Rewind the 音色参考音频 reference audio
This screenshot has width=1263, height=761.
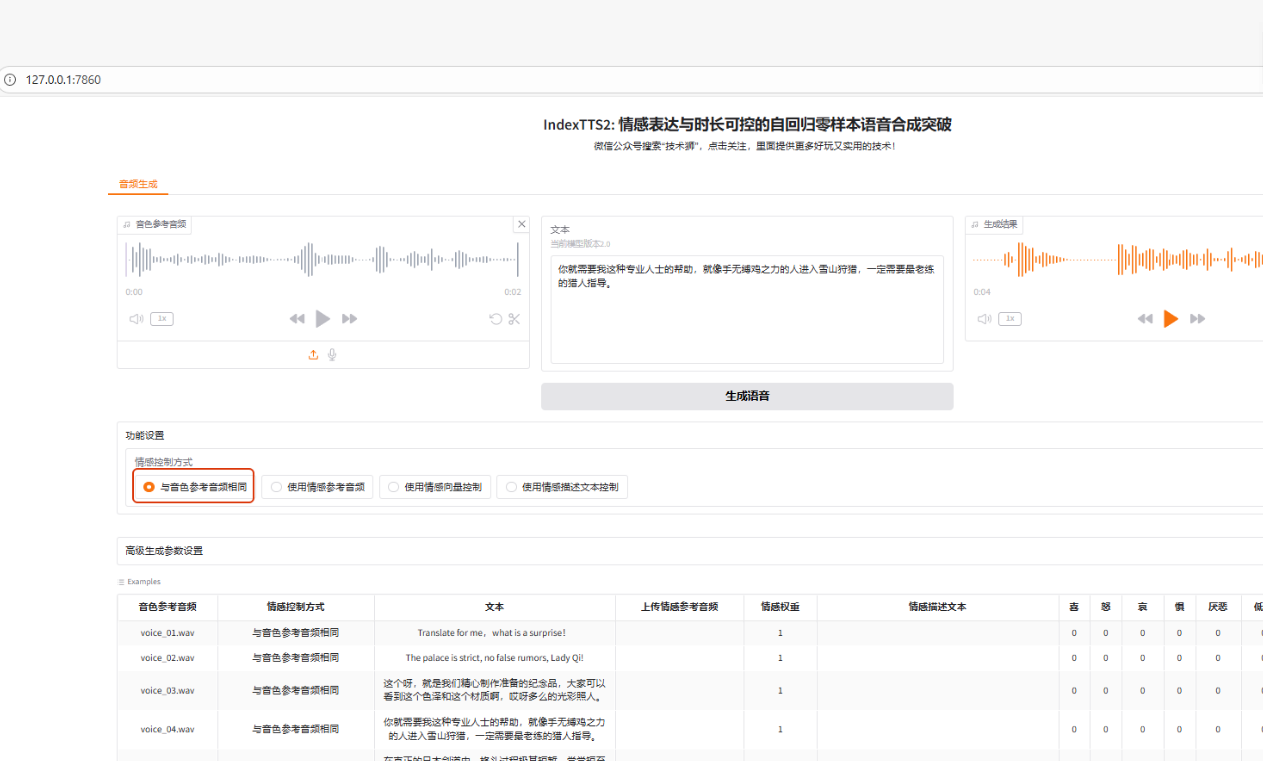click(x=297, y=319)
